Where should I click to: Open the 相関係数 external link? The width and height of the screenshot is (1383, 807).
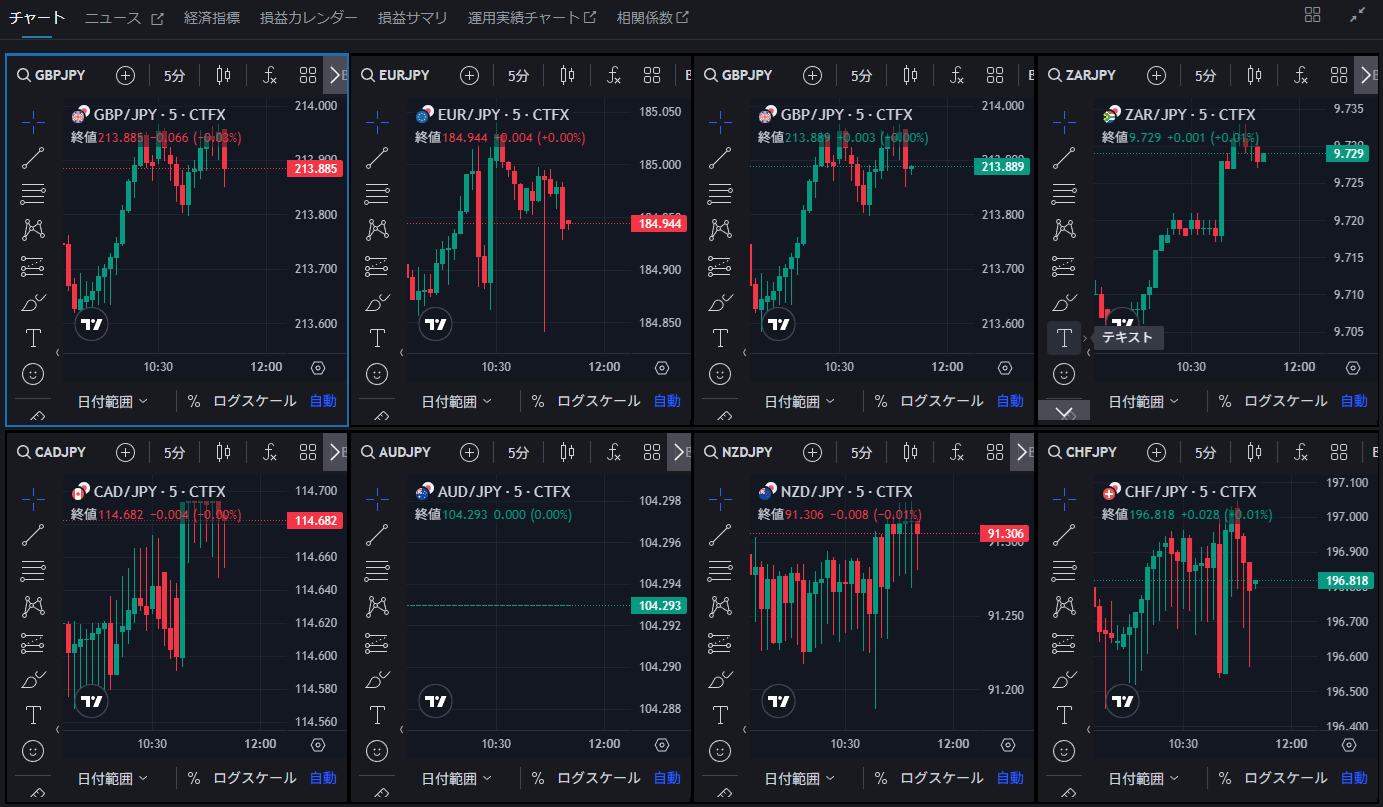(652, 18)
